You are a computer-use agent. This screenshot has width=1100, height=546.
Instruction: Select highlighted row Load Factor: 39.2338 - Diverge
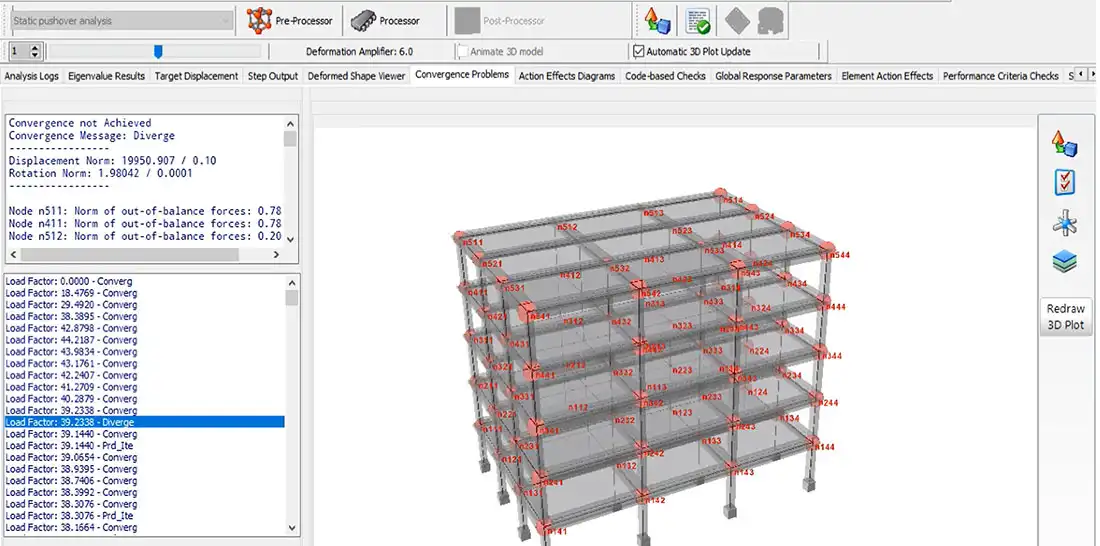click(144, 422)
